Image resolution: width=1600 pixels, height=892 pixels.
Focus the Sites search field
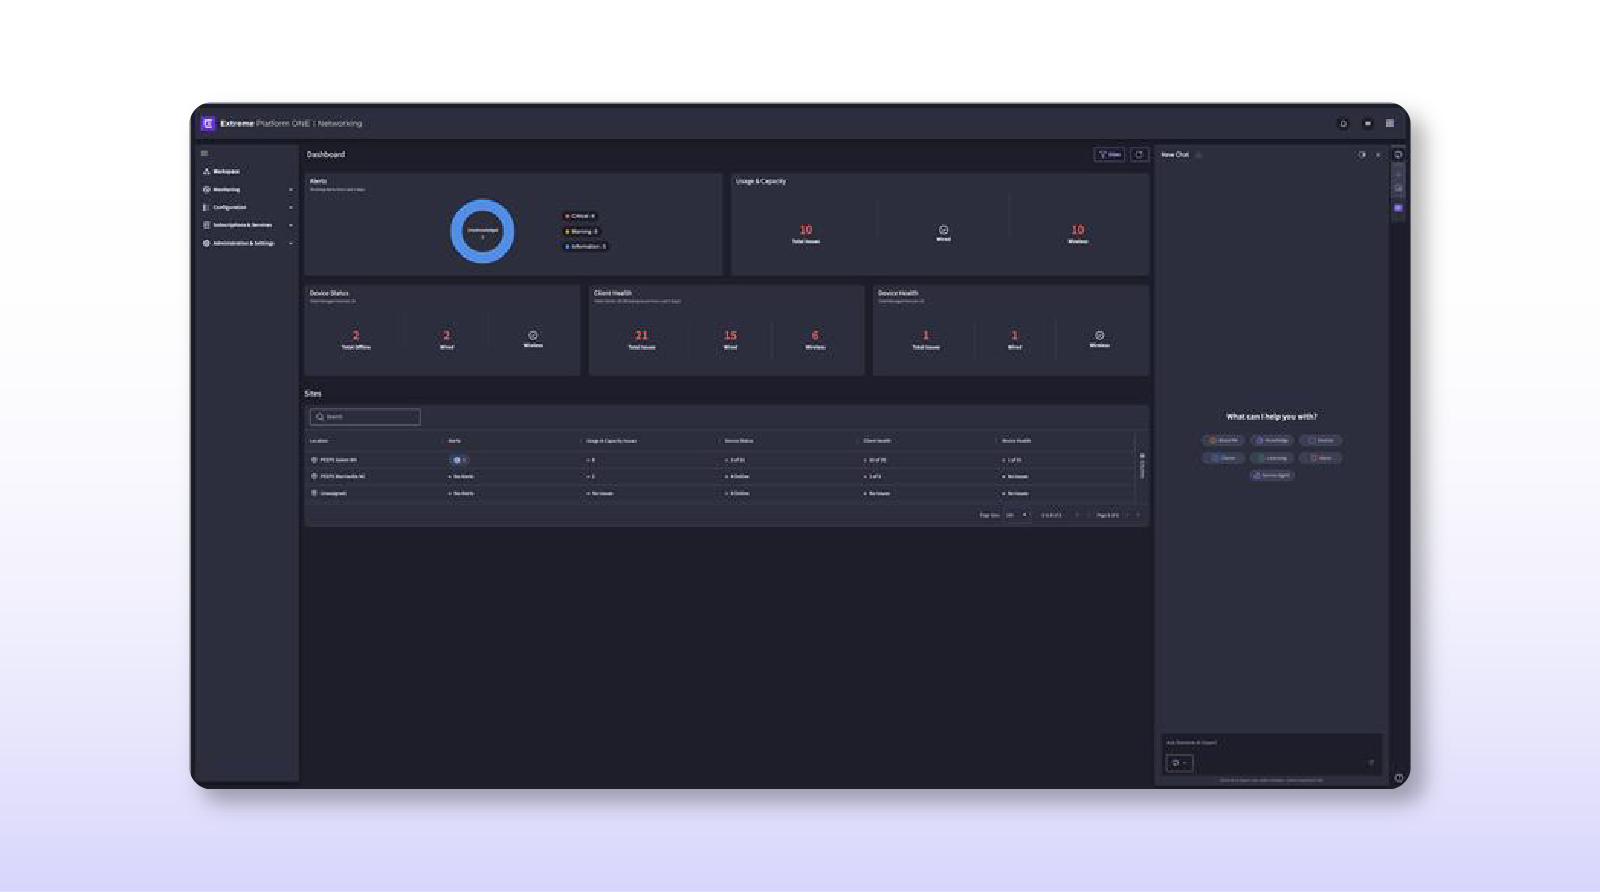click(365, 416)
